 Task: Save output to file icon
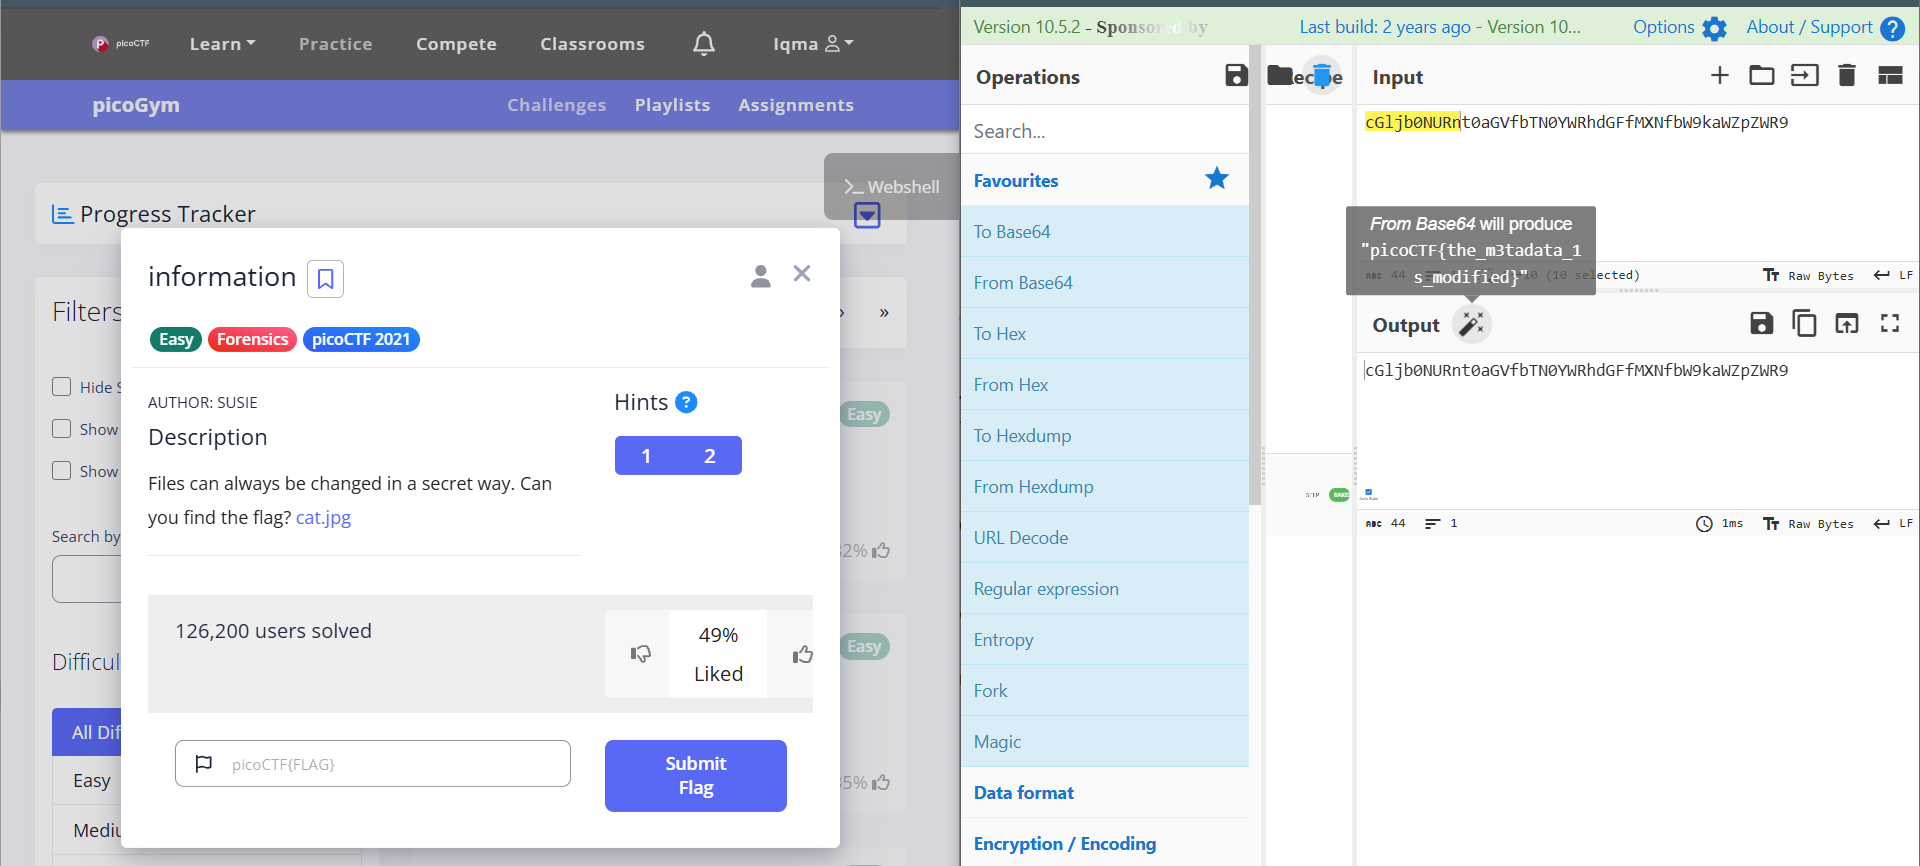tap(1761, 323)
